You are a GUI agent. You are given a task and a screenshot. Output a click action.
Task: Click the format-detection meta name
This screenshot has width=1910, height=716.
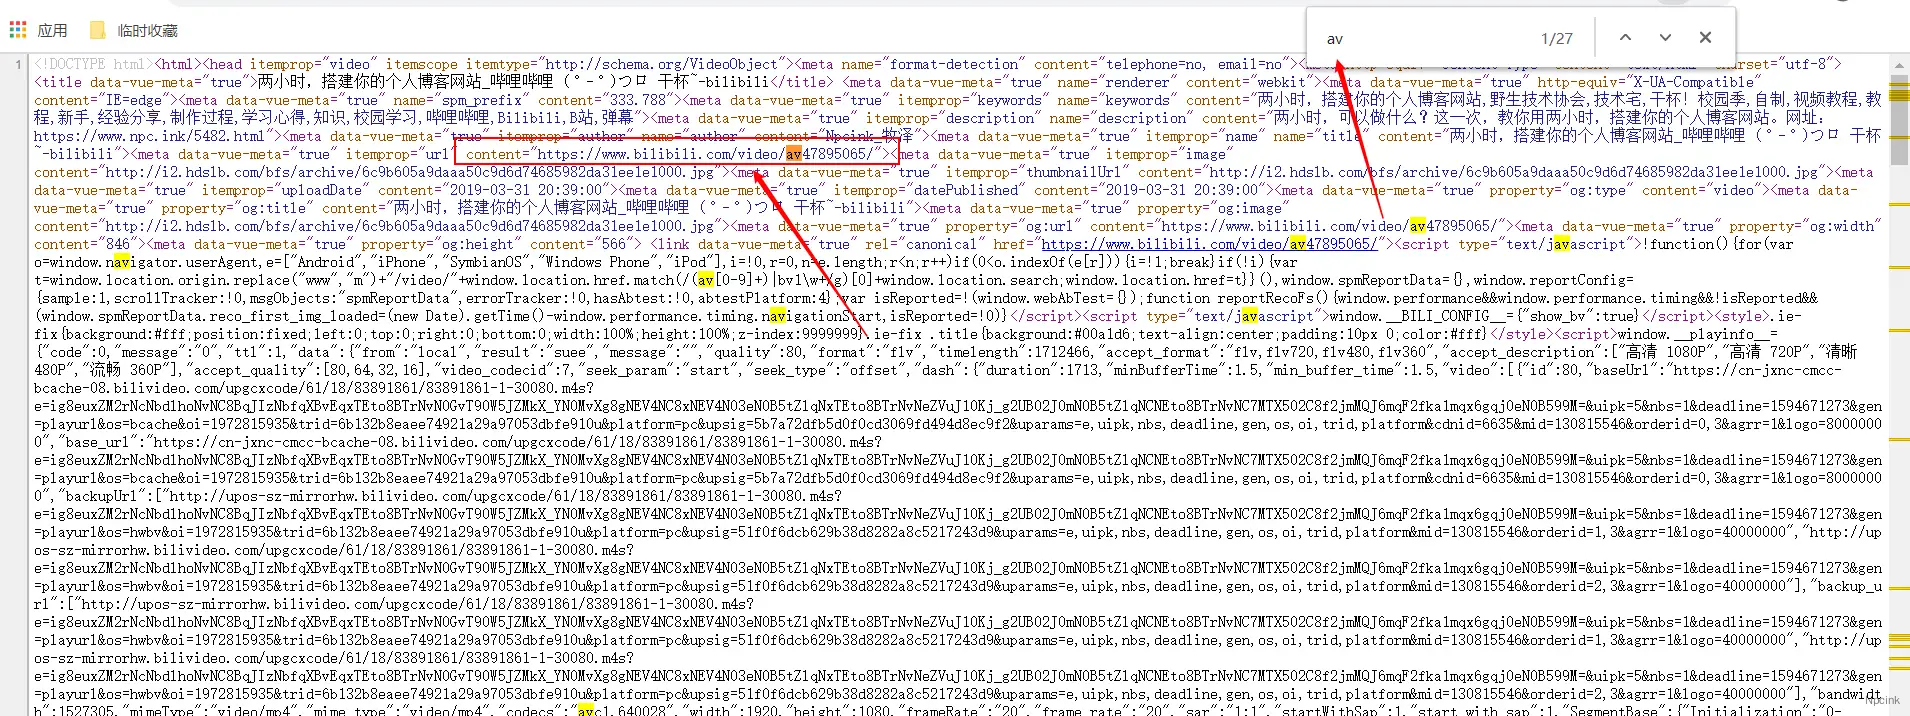[x=954, y=64]
